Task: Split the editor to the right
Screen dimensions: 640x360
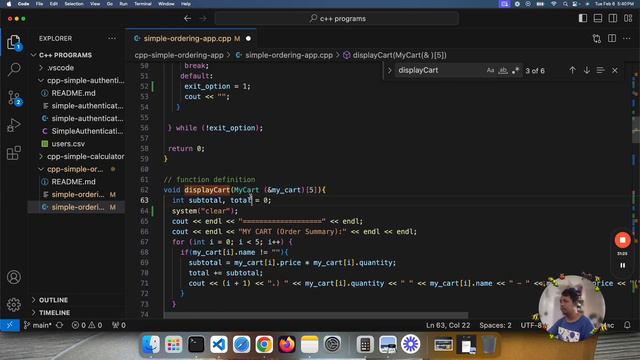Action: coord(612,38)
